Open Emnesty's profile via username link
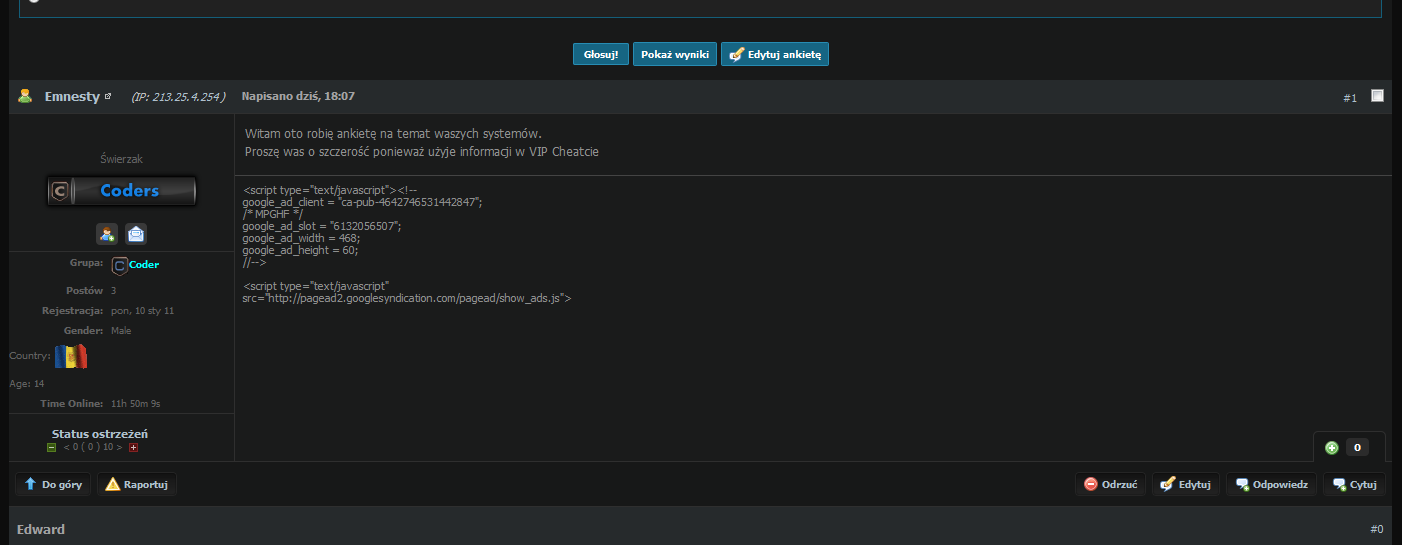This screenshot has height=545, width=1402. pyautogui.click(x=71, y=97)
